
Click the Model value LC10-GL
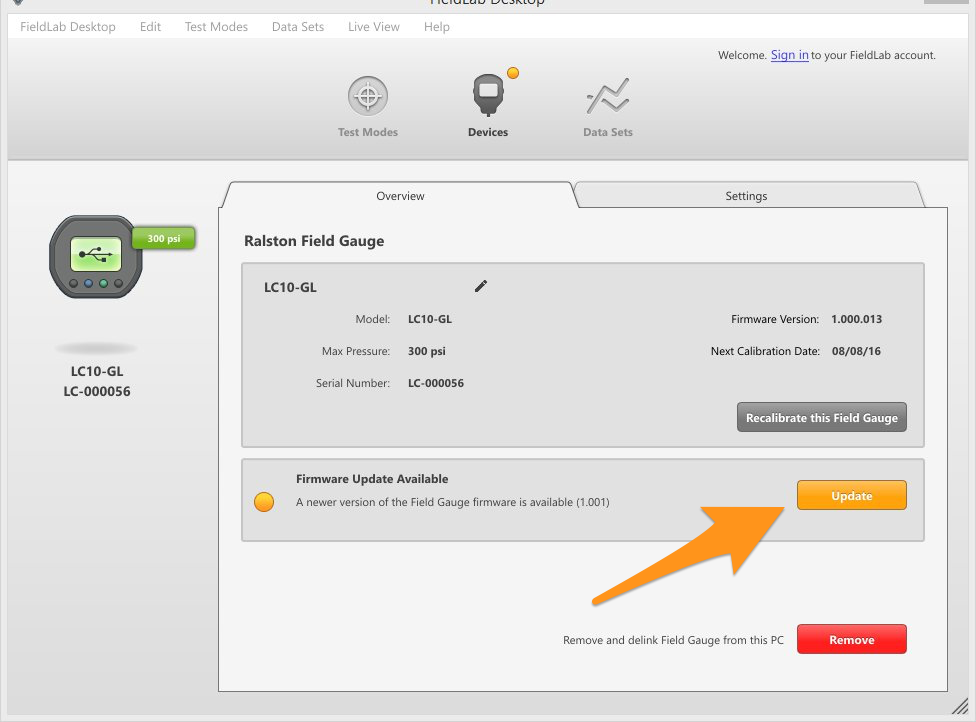coord(429,319)
